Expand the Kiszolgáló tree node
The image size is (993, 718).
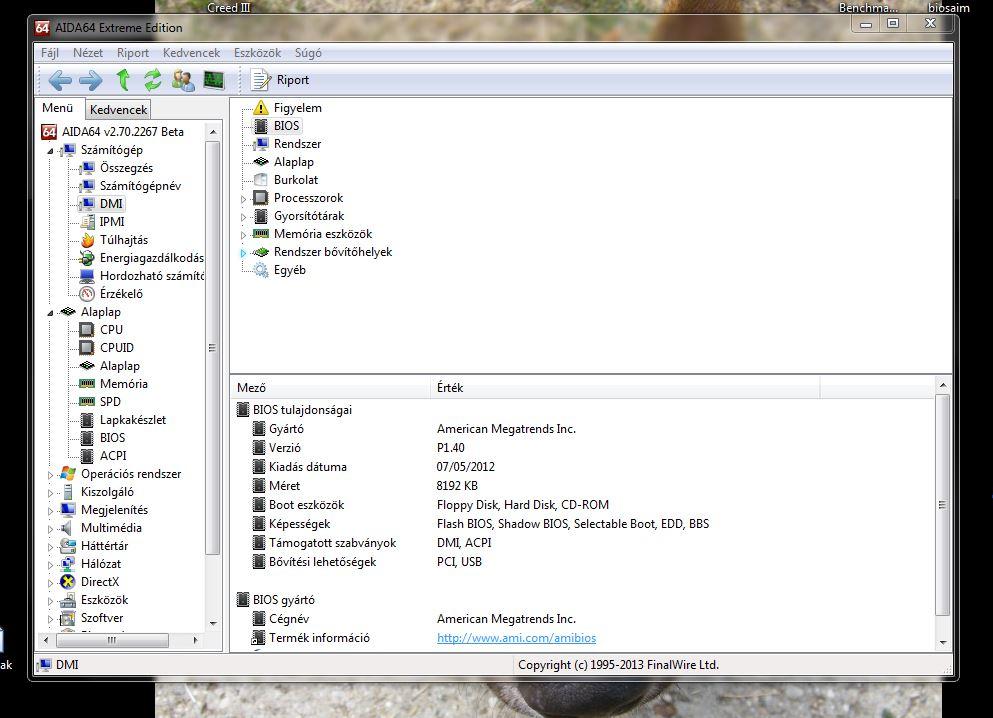click(50, 493)
